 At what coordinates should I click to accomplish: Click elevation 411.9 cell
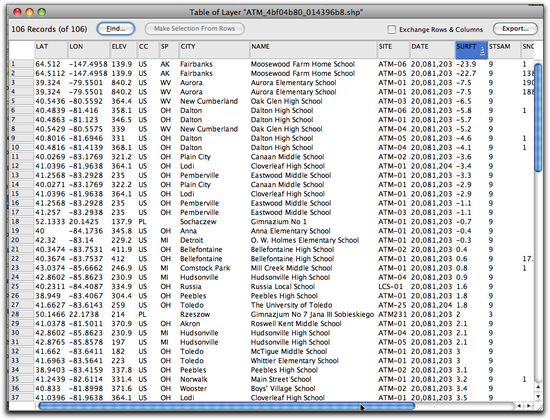122,249
